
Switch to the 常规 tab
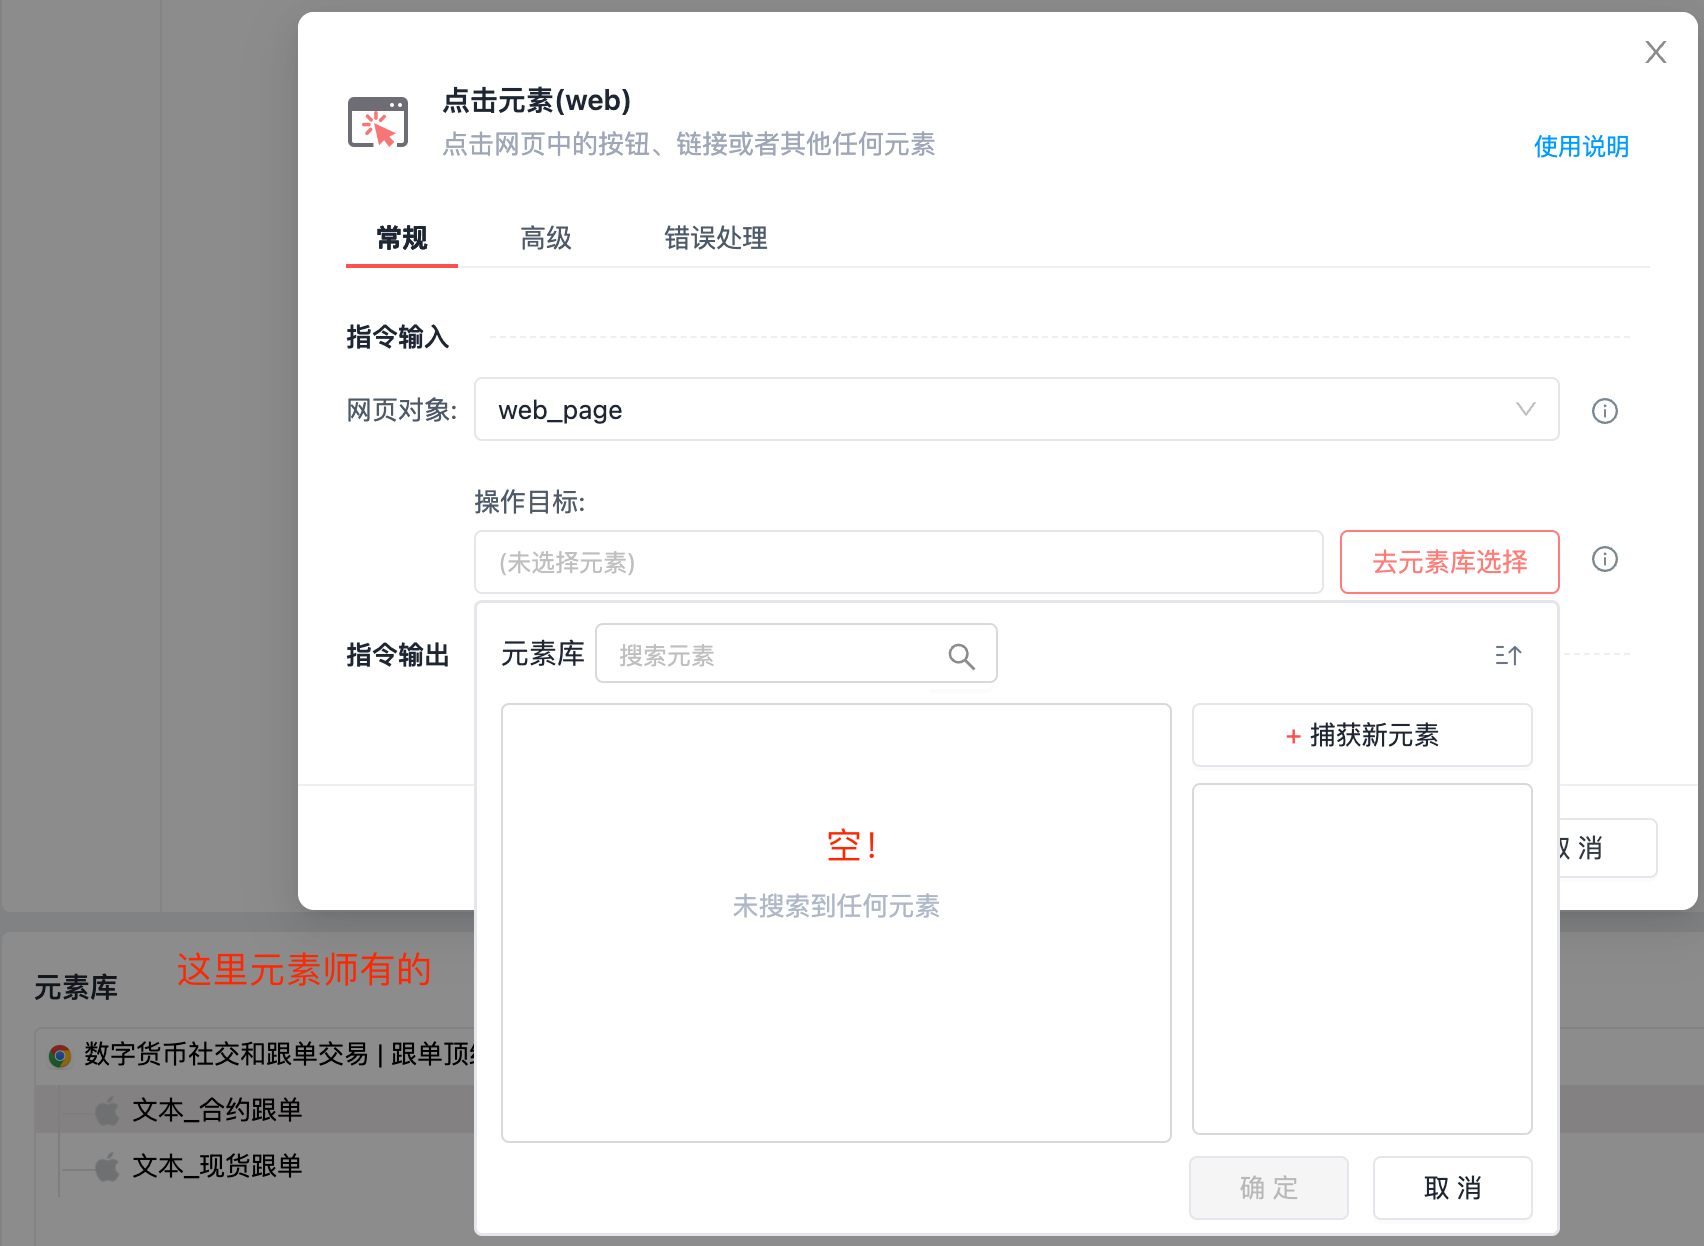coord(402,238)
